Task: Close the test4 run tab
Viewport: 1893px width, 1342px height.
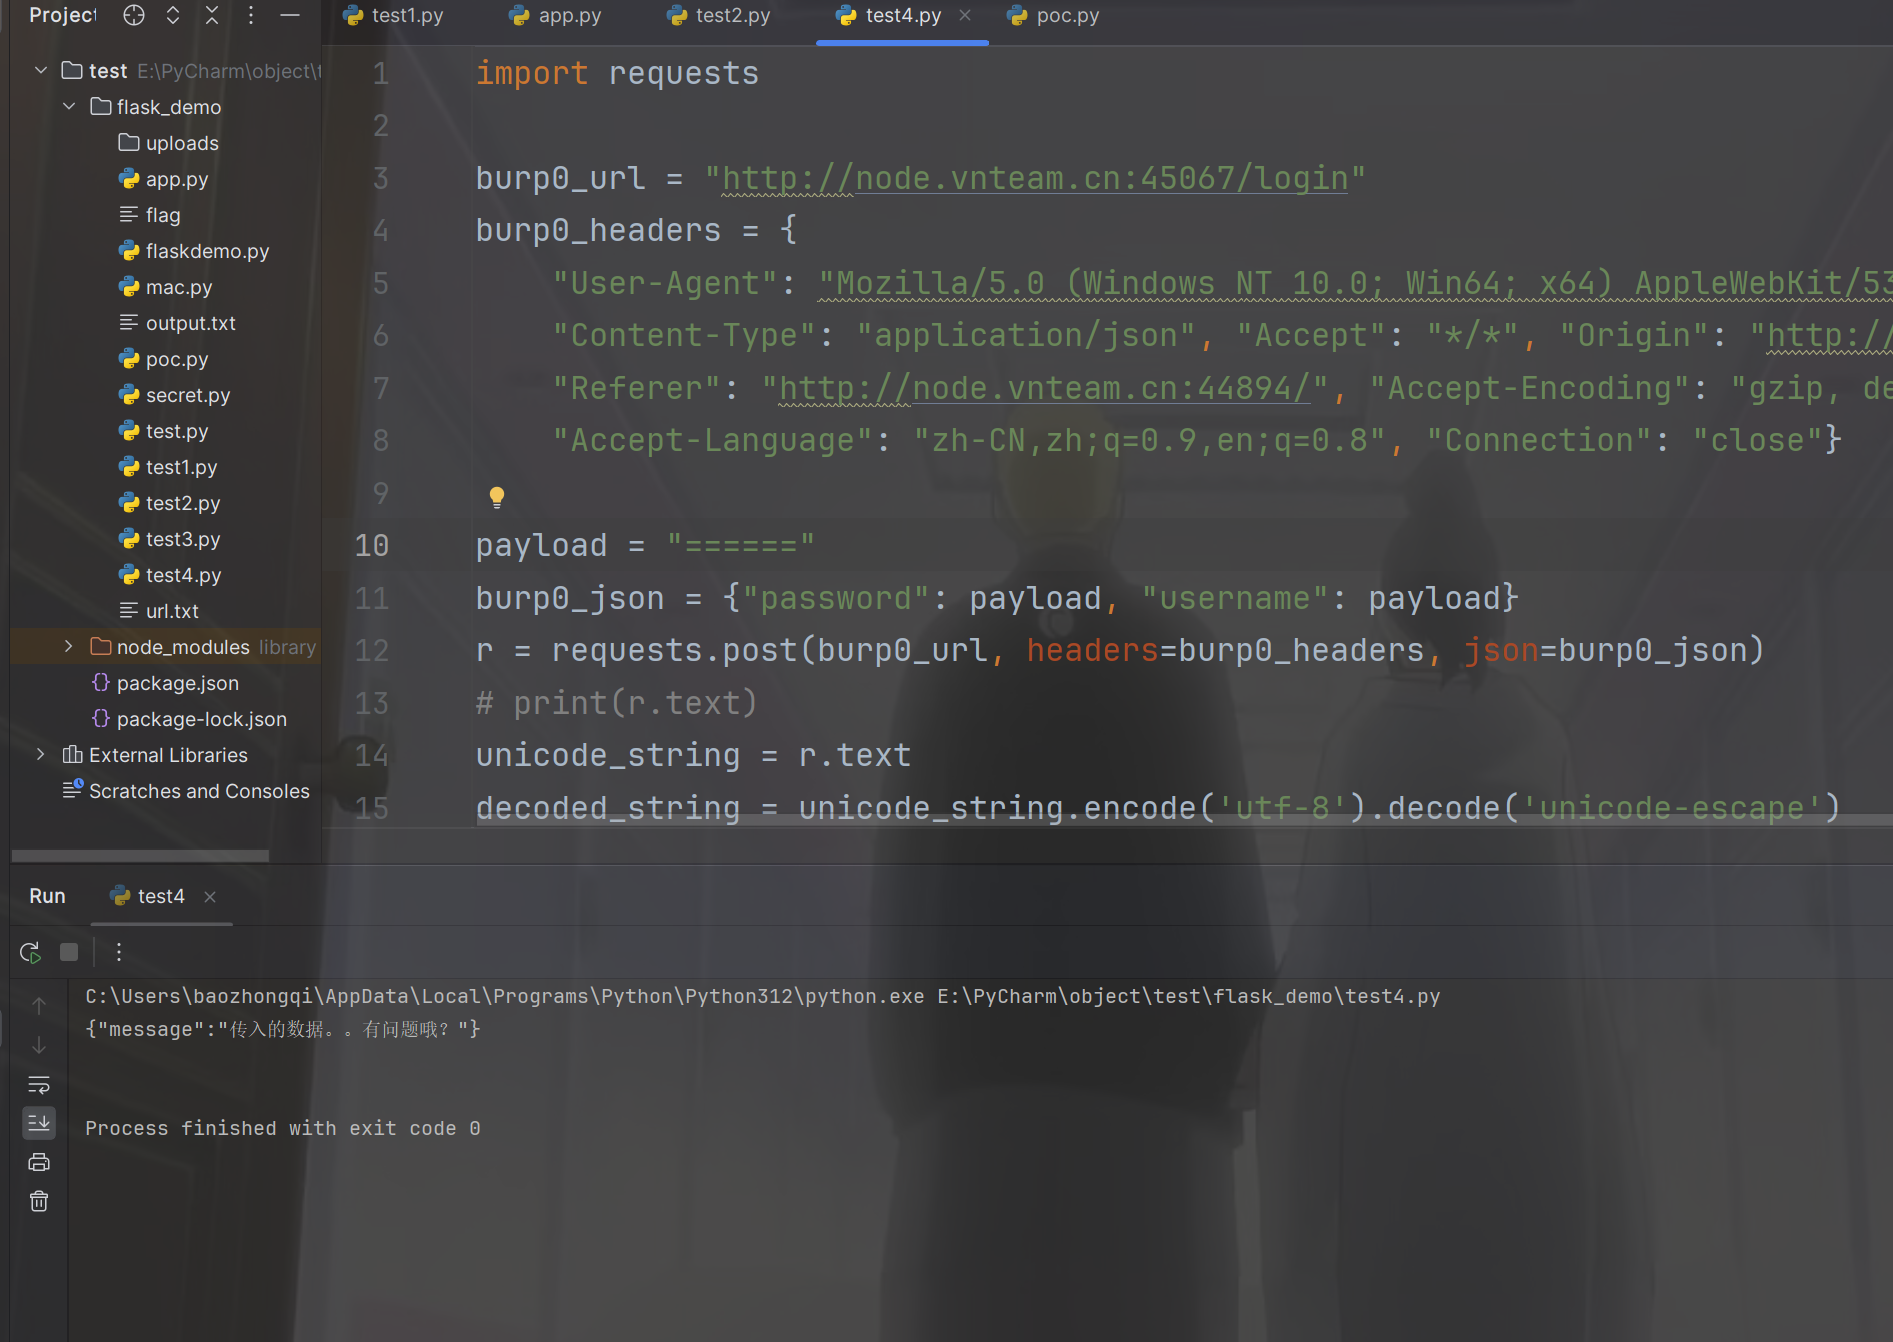Action: point(210,897)
